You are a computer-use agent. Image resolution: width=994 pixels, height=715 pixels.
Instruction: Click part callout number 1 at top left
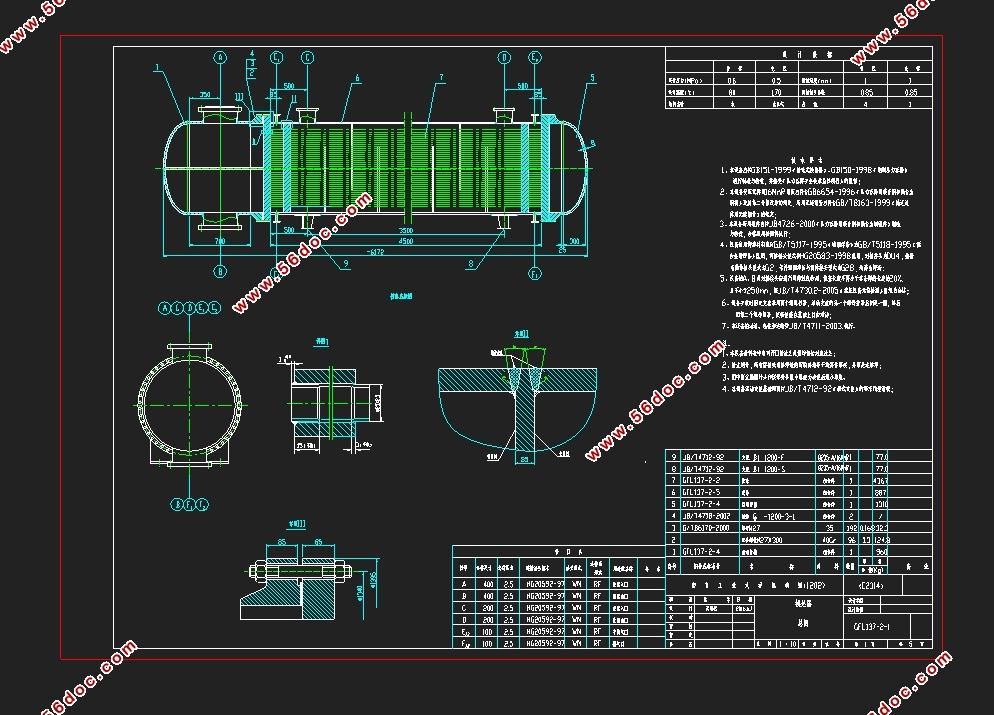[x=157, y=67]
